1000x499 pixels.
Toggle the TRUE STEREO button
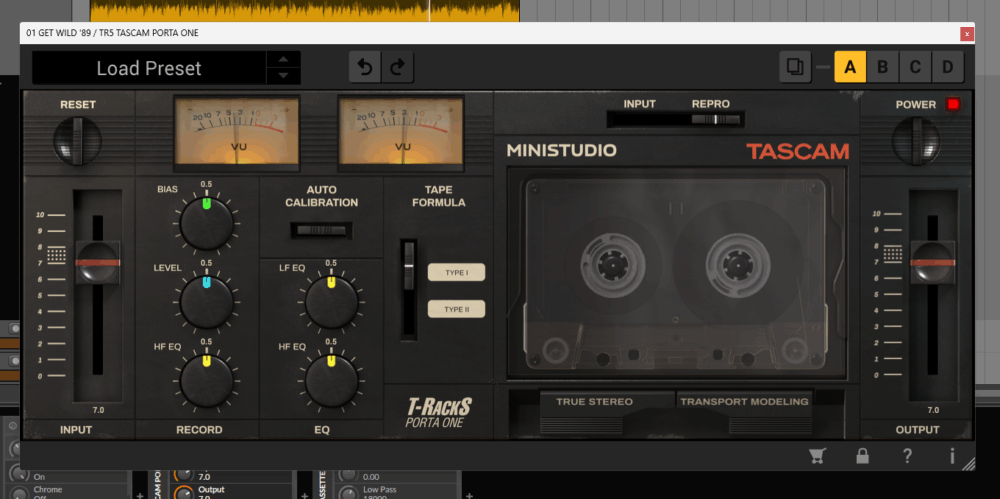[x=594, y=401]
